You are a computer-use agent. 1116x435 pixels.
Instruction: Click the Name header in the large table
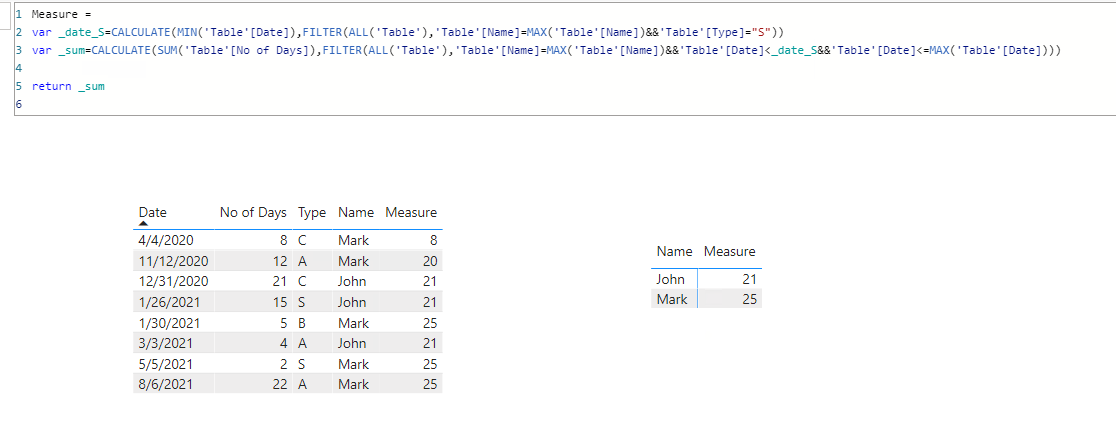point(356,212)
